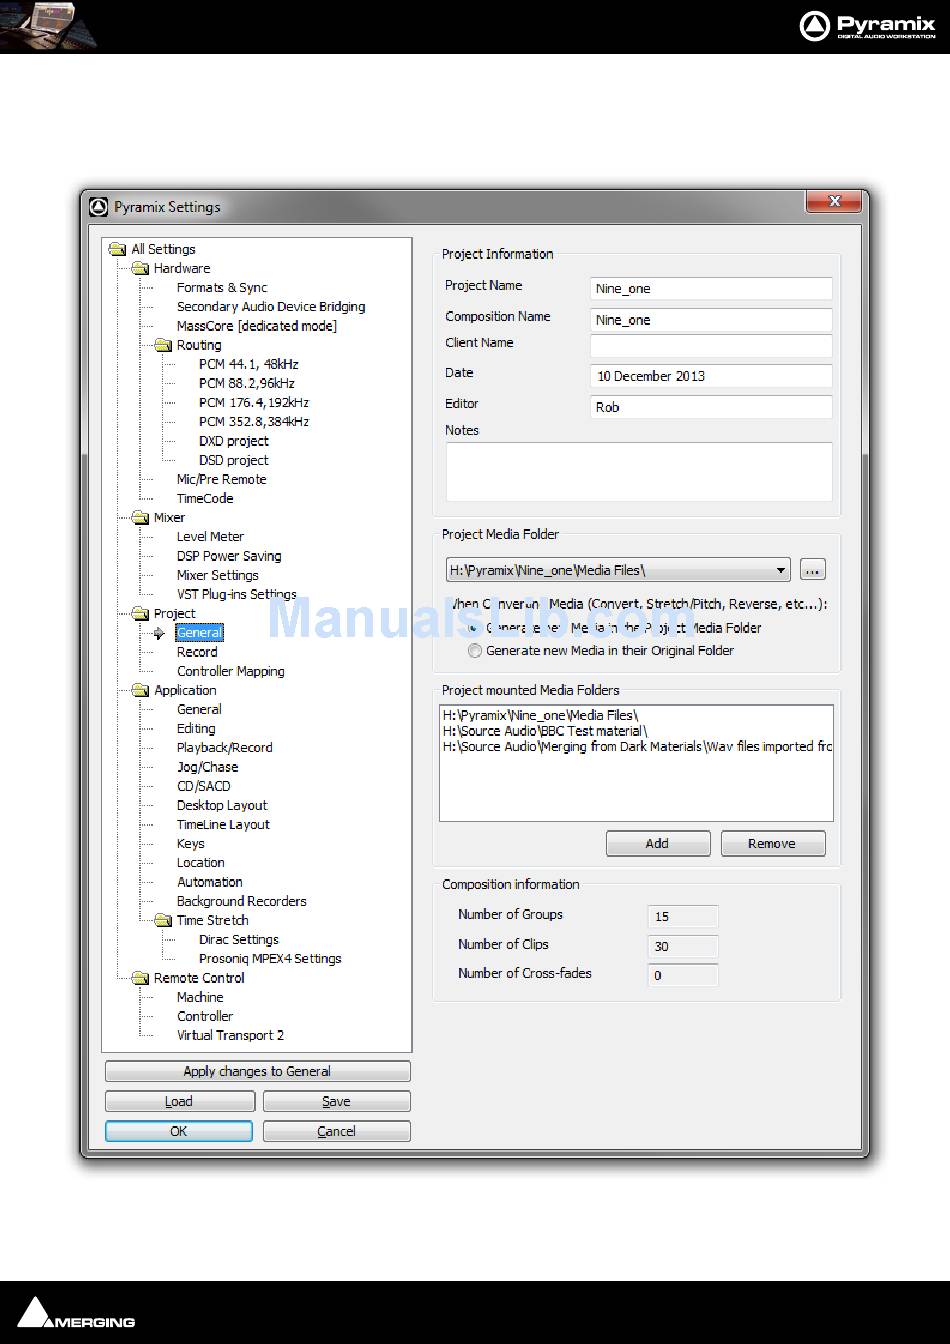The width and height of the screenshot is (950, 1344).
Task: Select Formats & Sync in the tree
Action: point(222,288)
